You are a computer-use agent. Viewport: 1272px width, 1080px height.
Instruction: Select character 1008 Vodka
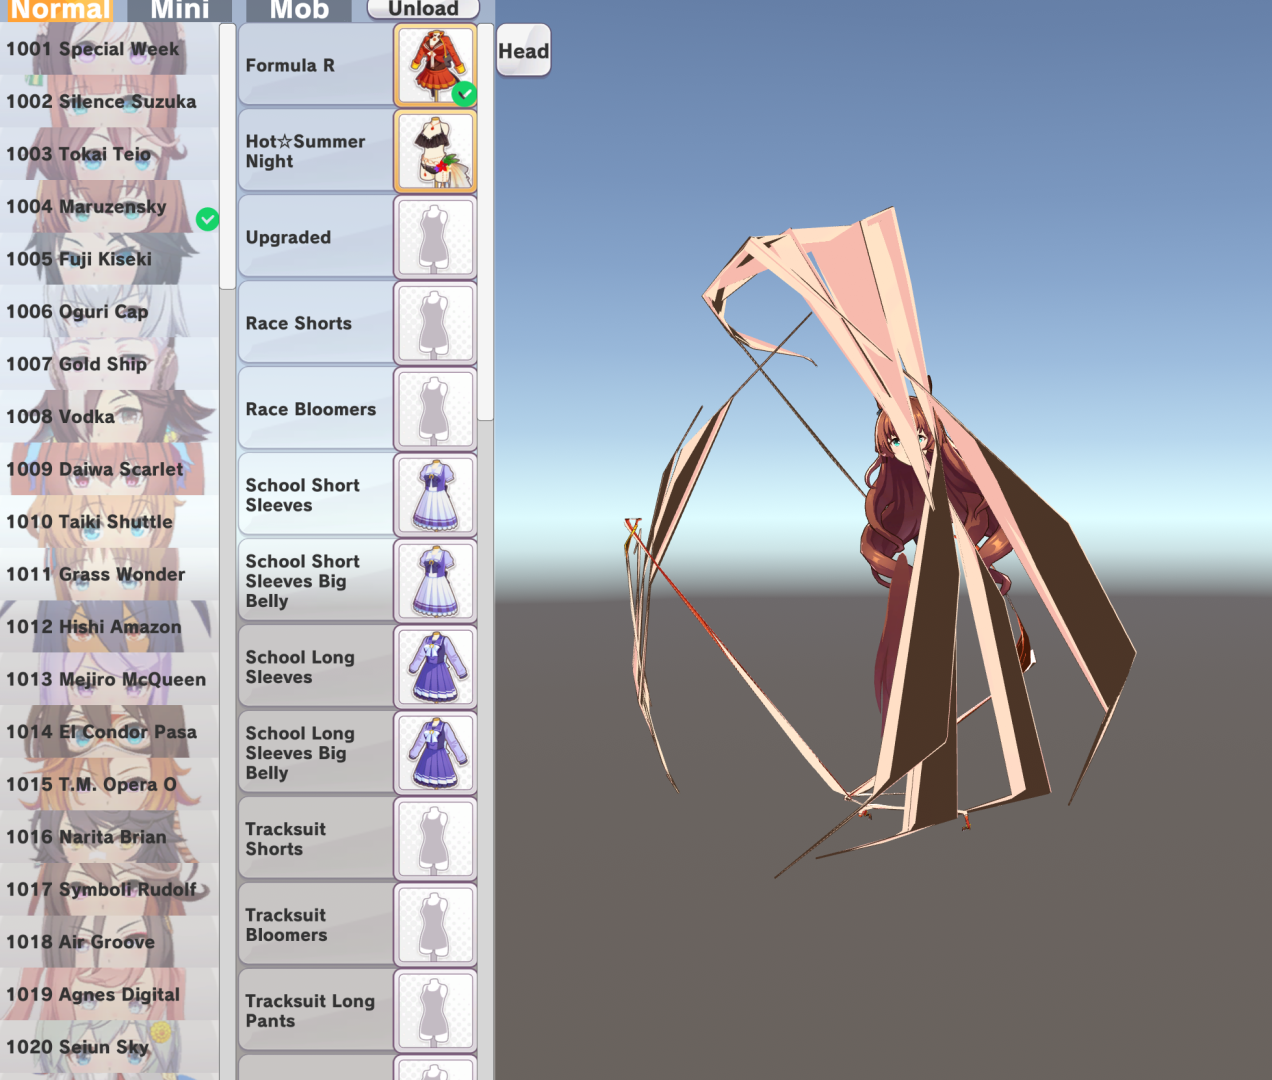coord(109,416)
